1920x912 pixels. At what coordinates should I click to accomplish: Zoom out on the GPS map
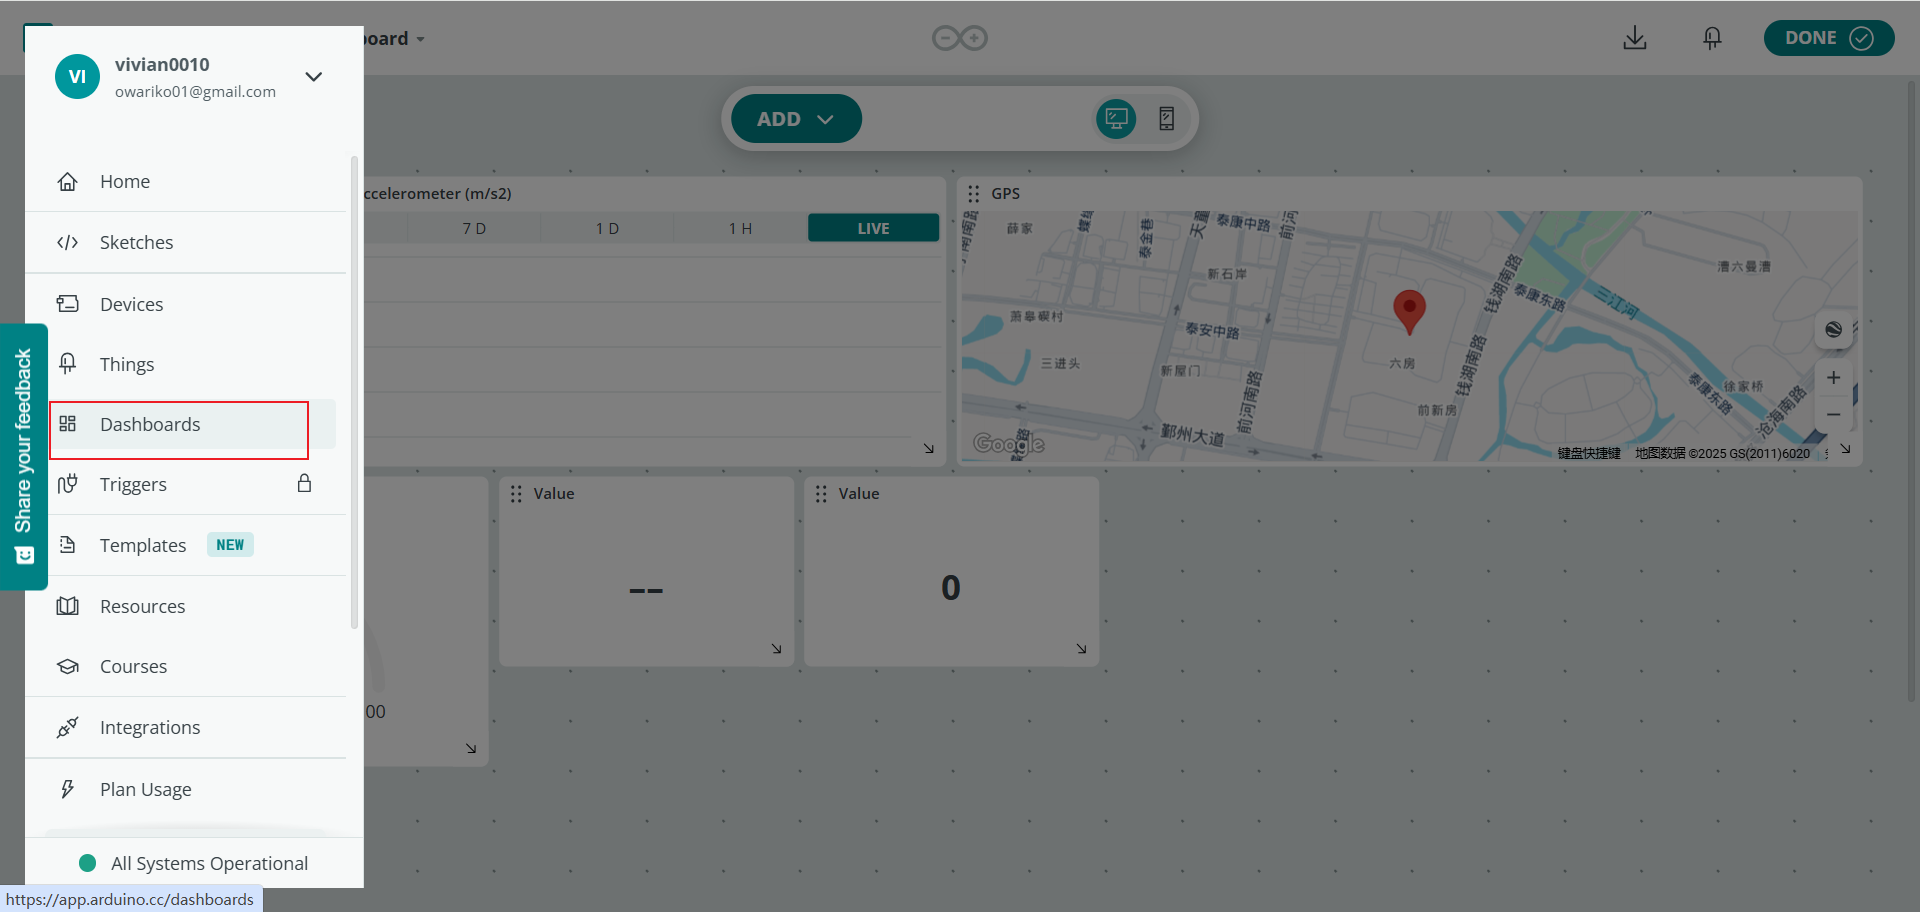pos(1833,414)
